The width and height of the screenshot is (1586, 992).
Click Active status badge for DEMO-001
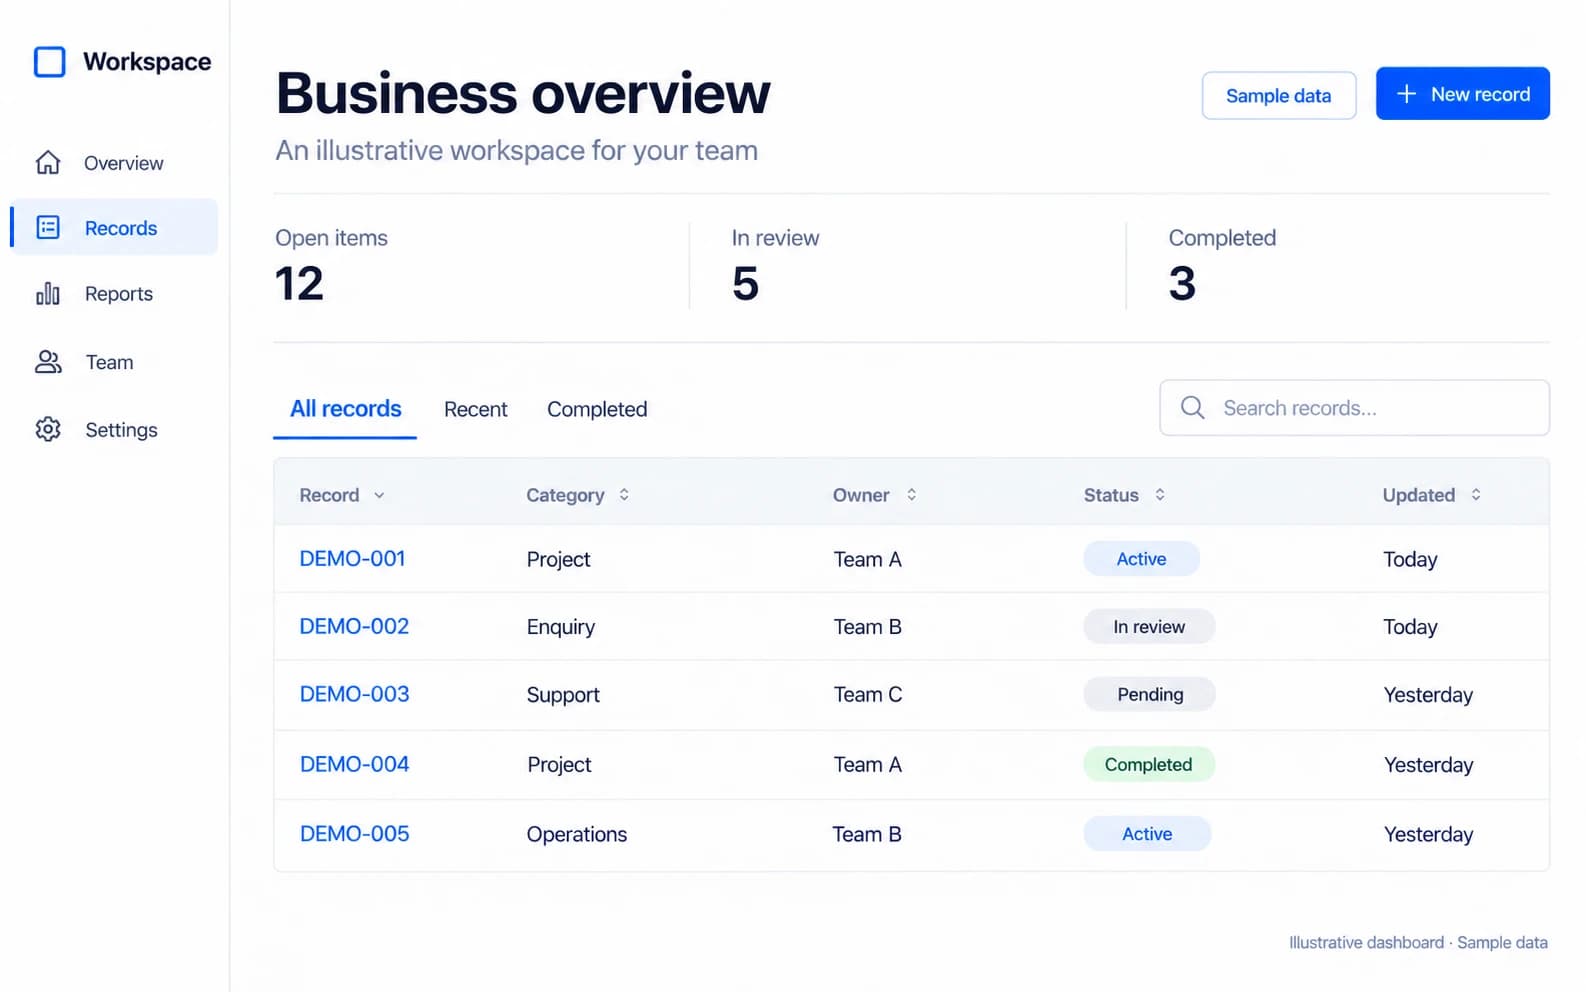click(1141, 559)
